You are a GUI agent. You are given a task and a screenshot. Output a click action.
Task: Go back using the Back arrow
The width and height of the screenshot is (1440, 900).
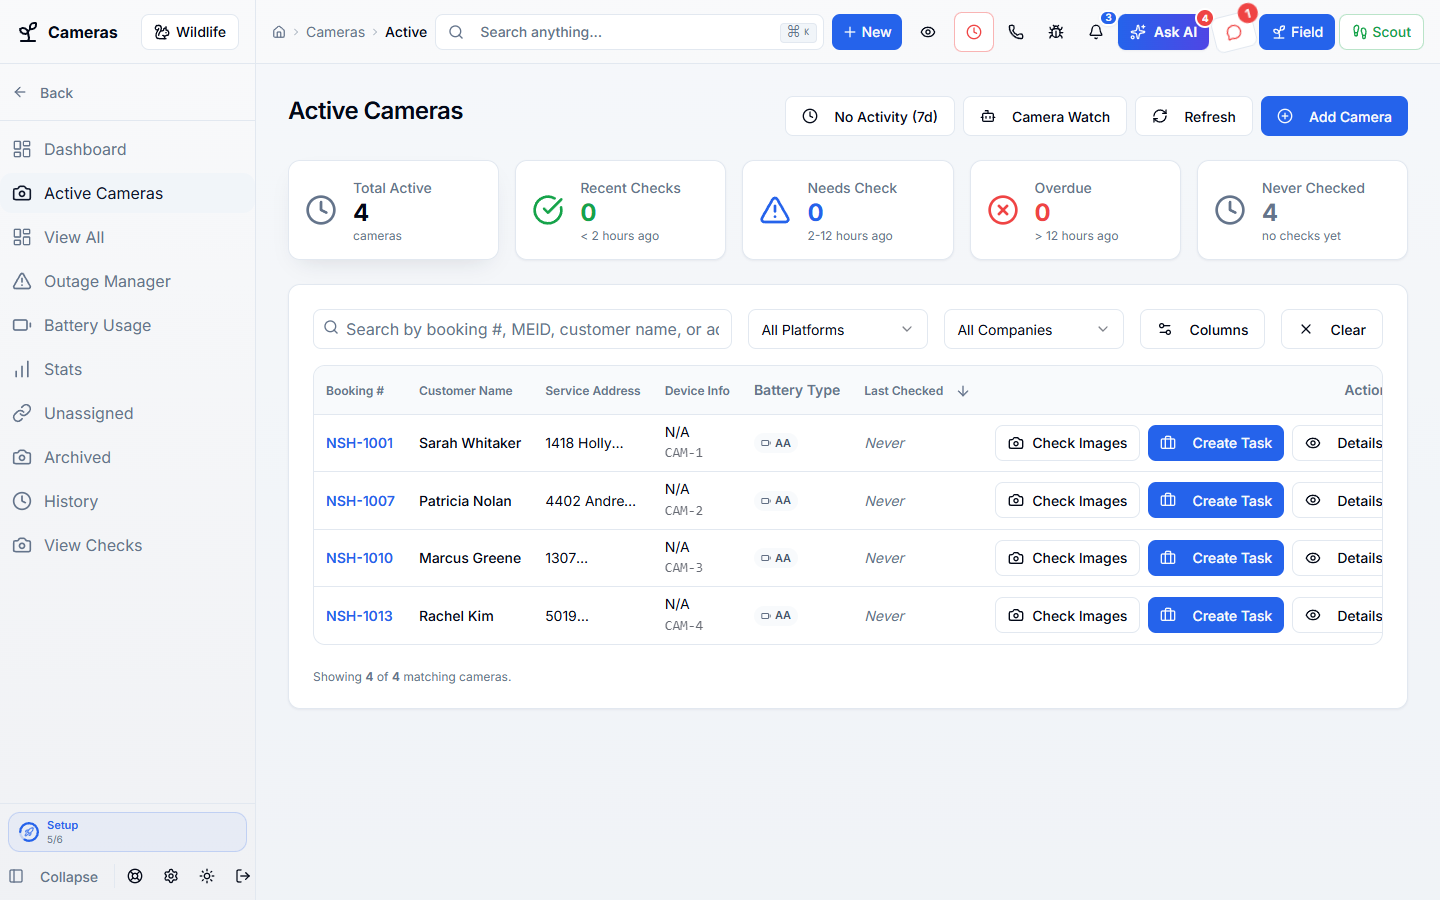coord(43,93)
